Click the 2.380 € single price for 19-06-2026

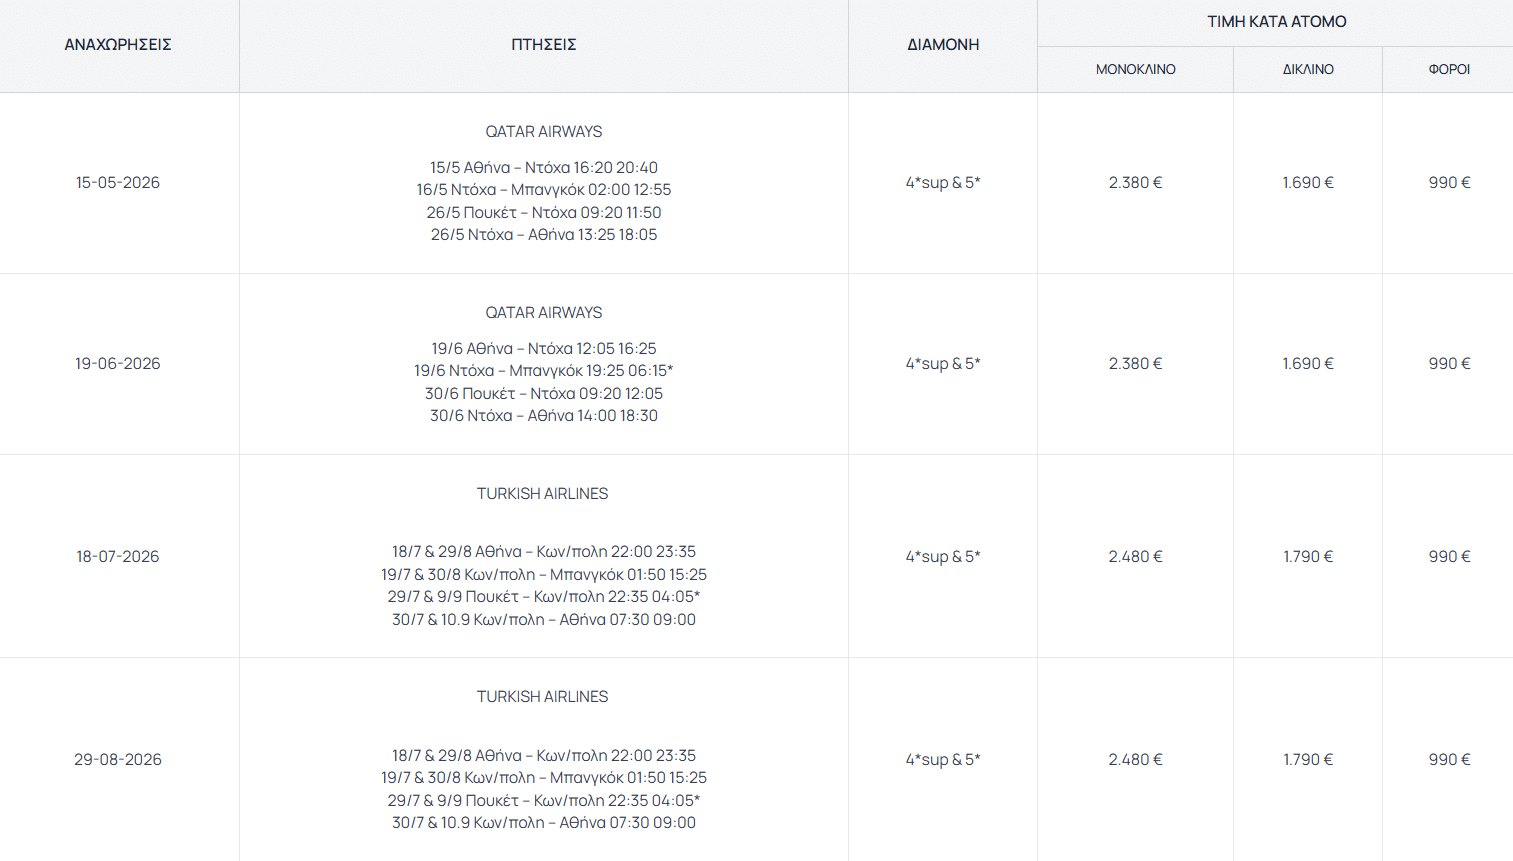(x=1135, y=364)
